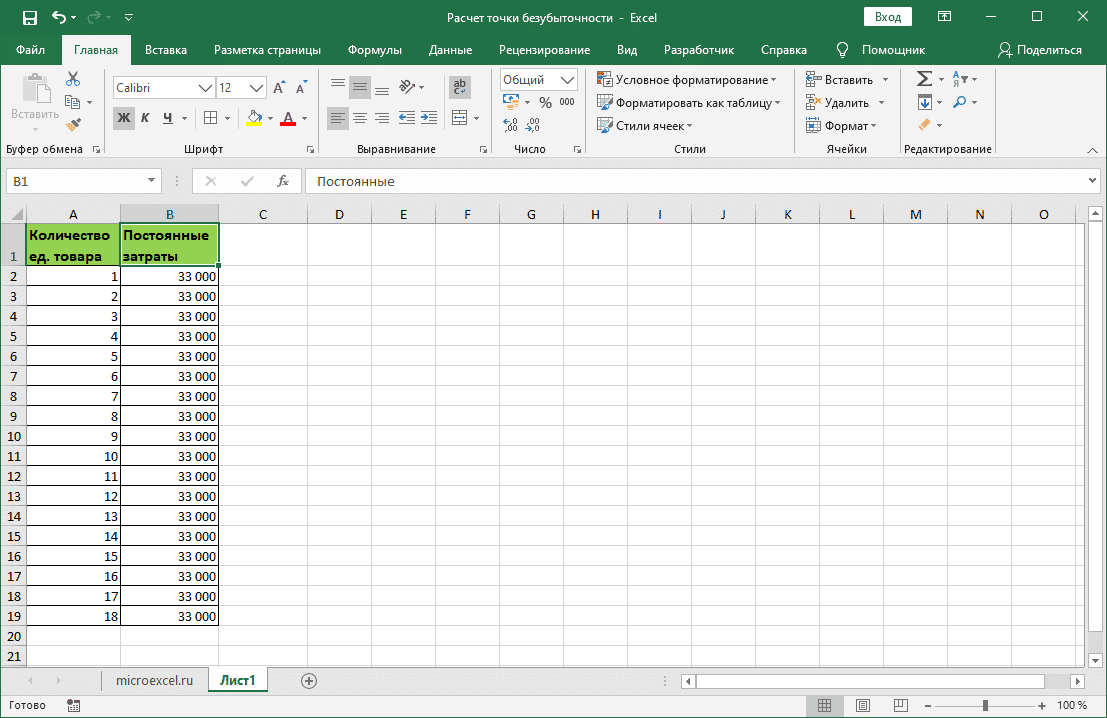The image size is (1107, 718).
Task: Toggle wrap text button
Action: 460,88
